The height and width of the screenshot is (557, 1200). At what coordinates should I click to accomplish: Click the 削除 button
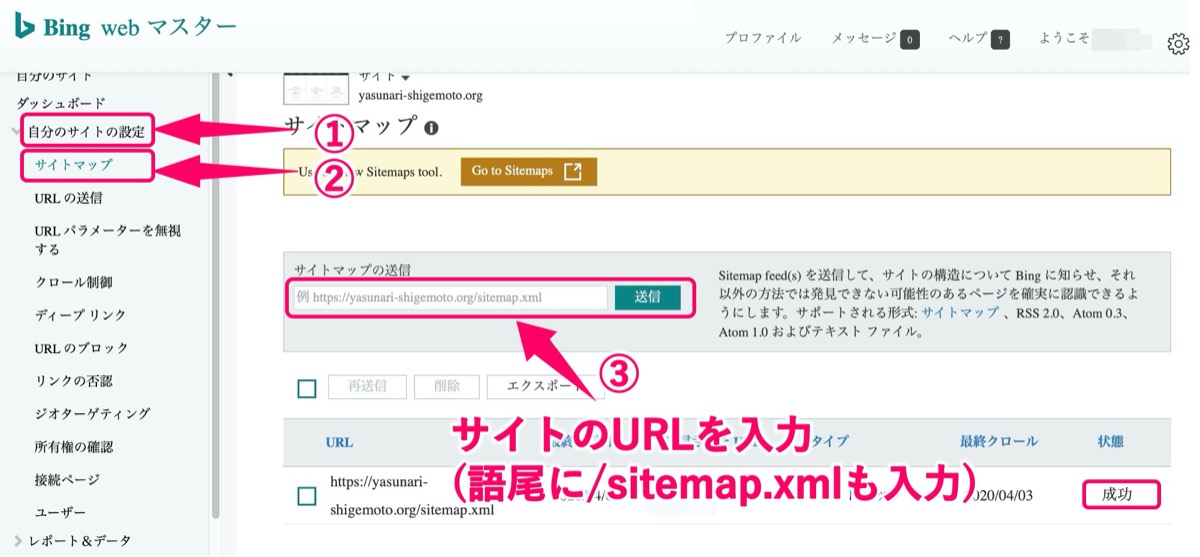pos(447,387)
